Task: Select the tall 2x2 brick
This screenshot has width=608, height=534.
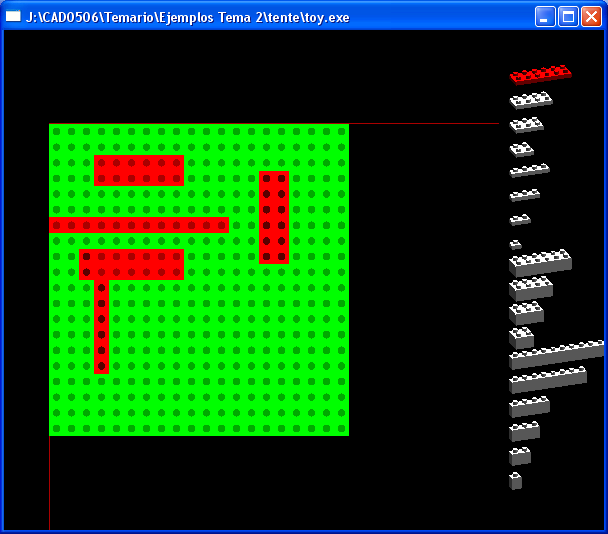Action: pyautogui.click(x=522, y=338)
